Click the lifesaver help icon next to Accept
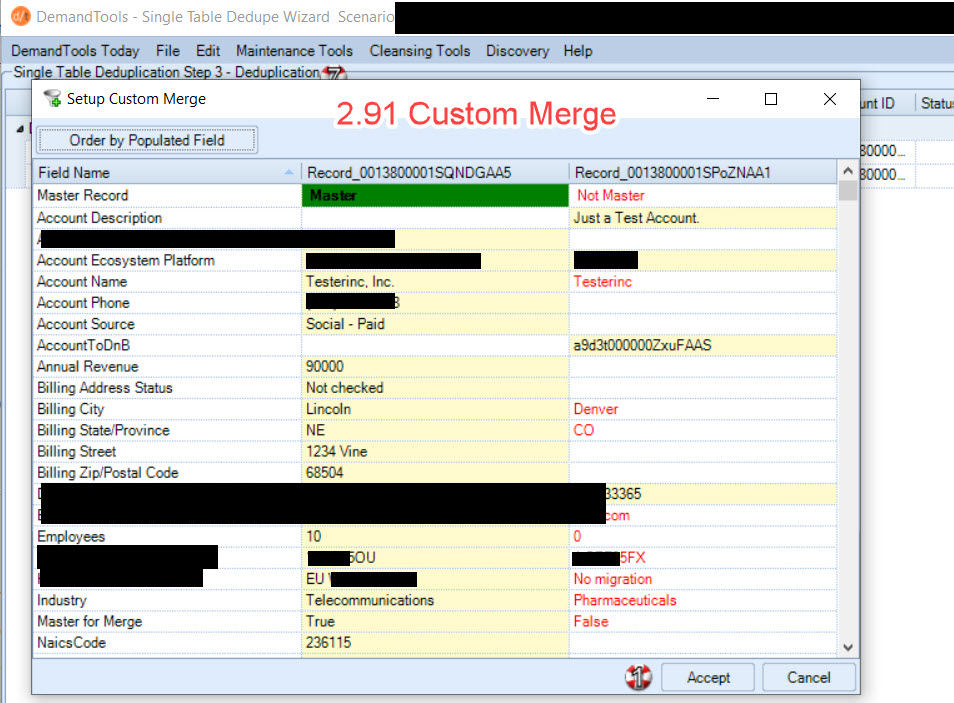 click(638, 677)
